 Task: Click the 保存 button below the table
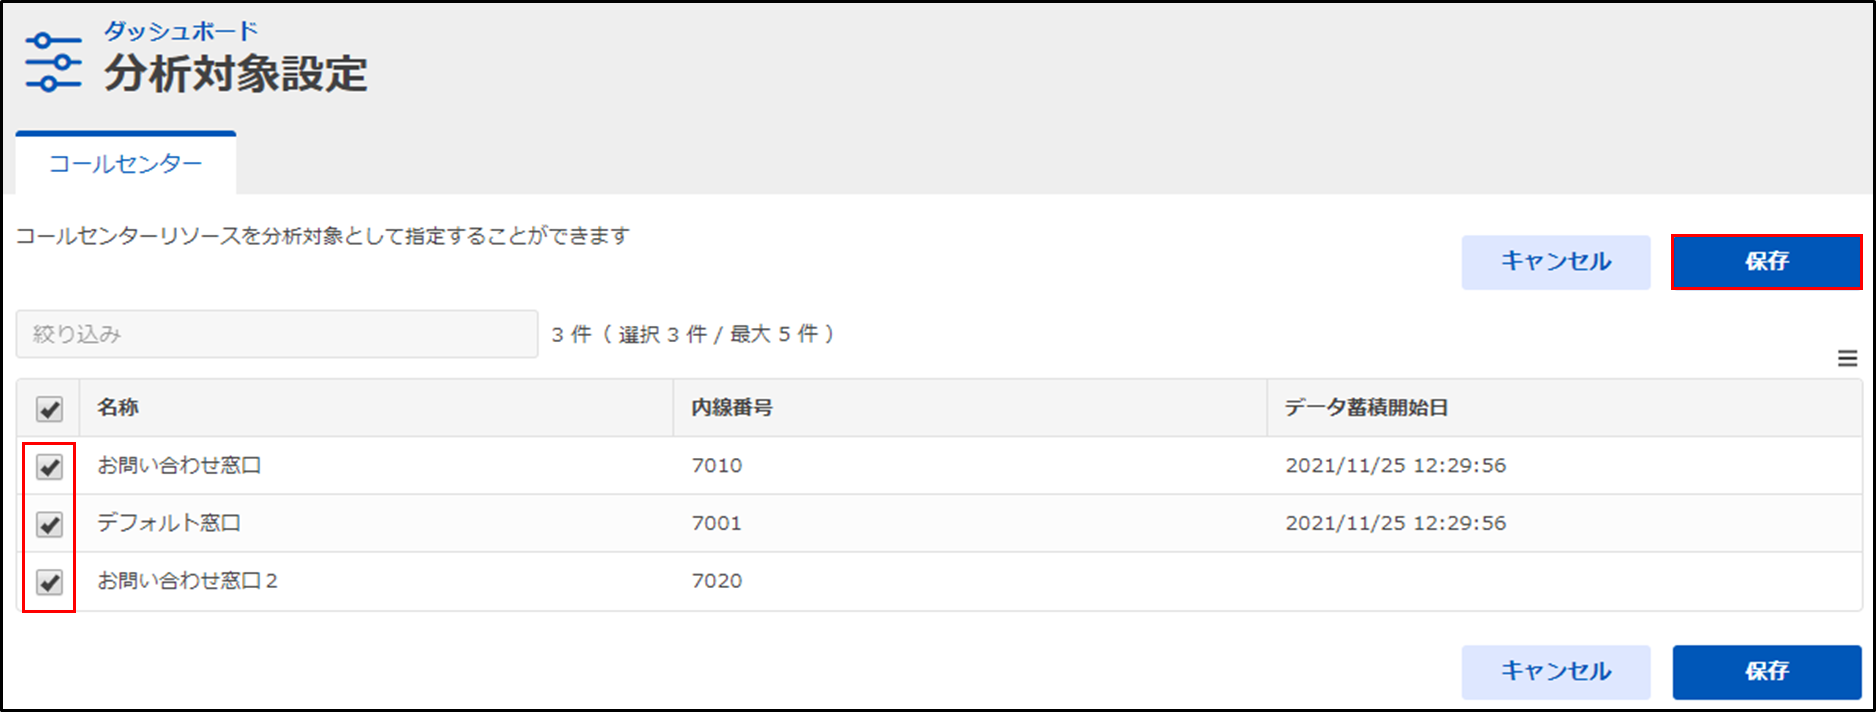click(x=1766, y=671)
